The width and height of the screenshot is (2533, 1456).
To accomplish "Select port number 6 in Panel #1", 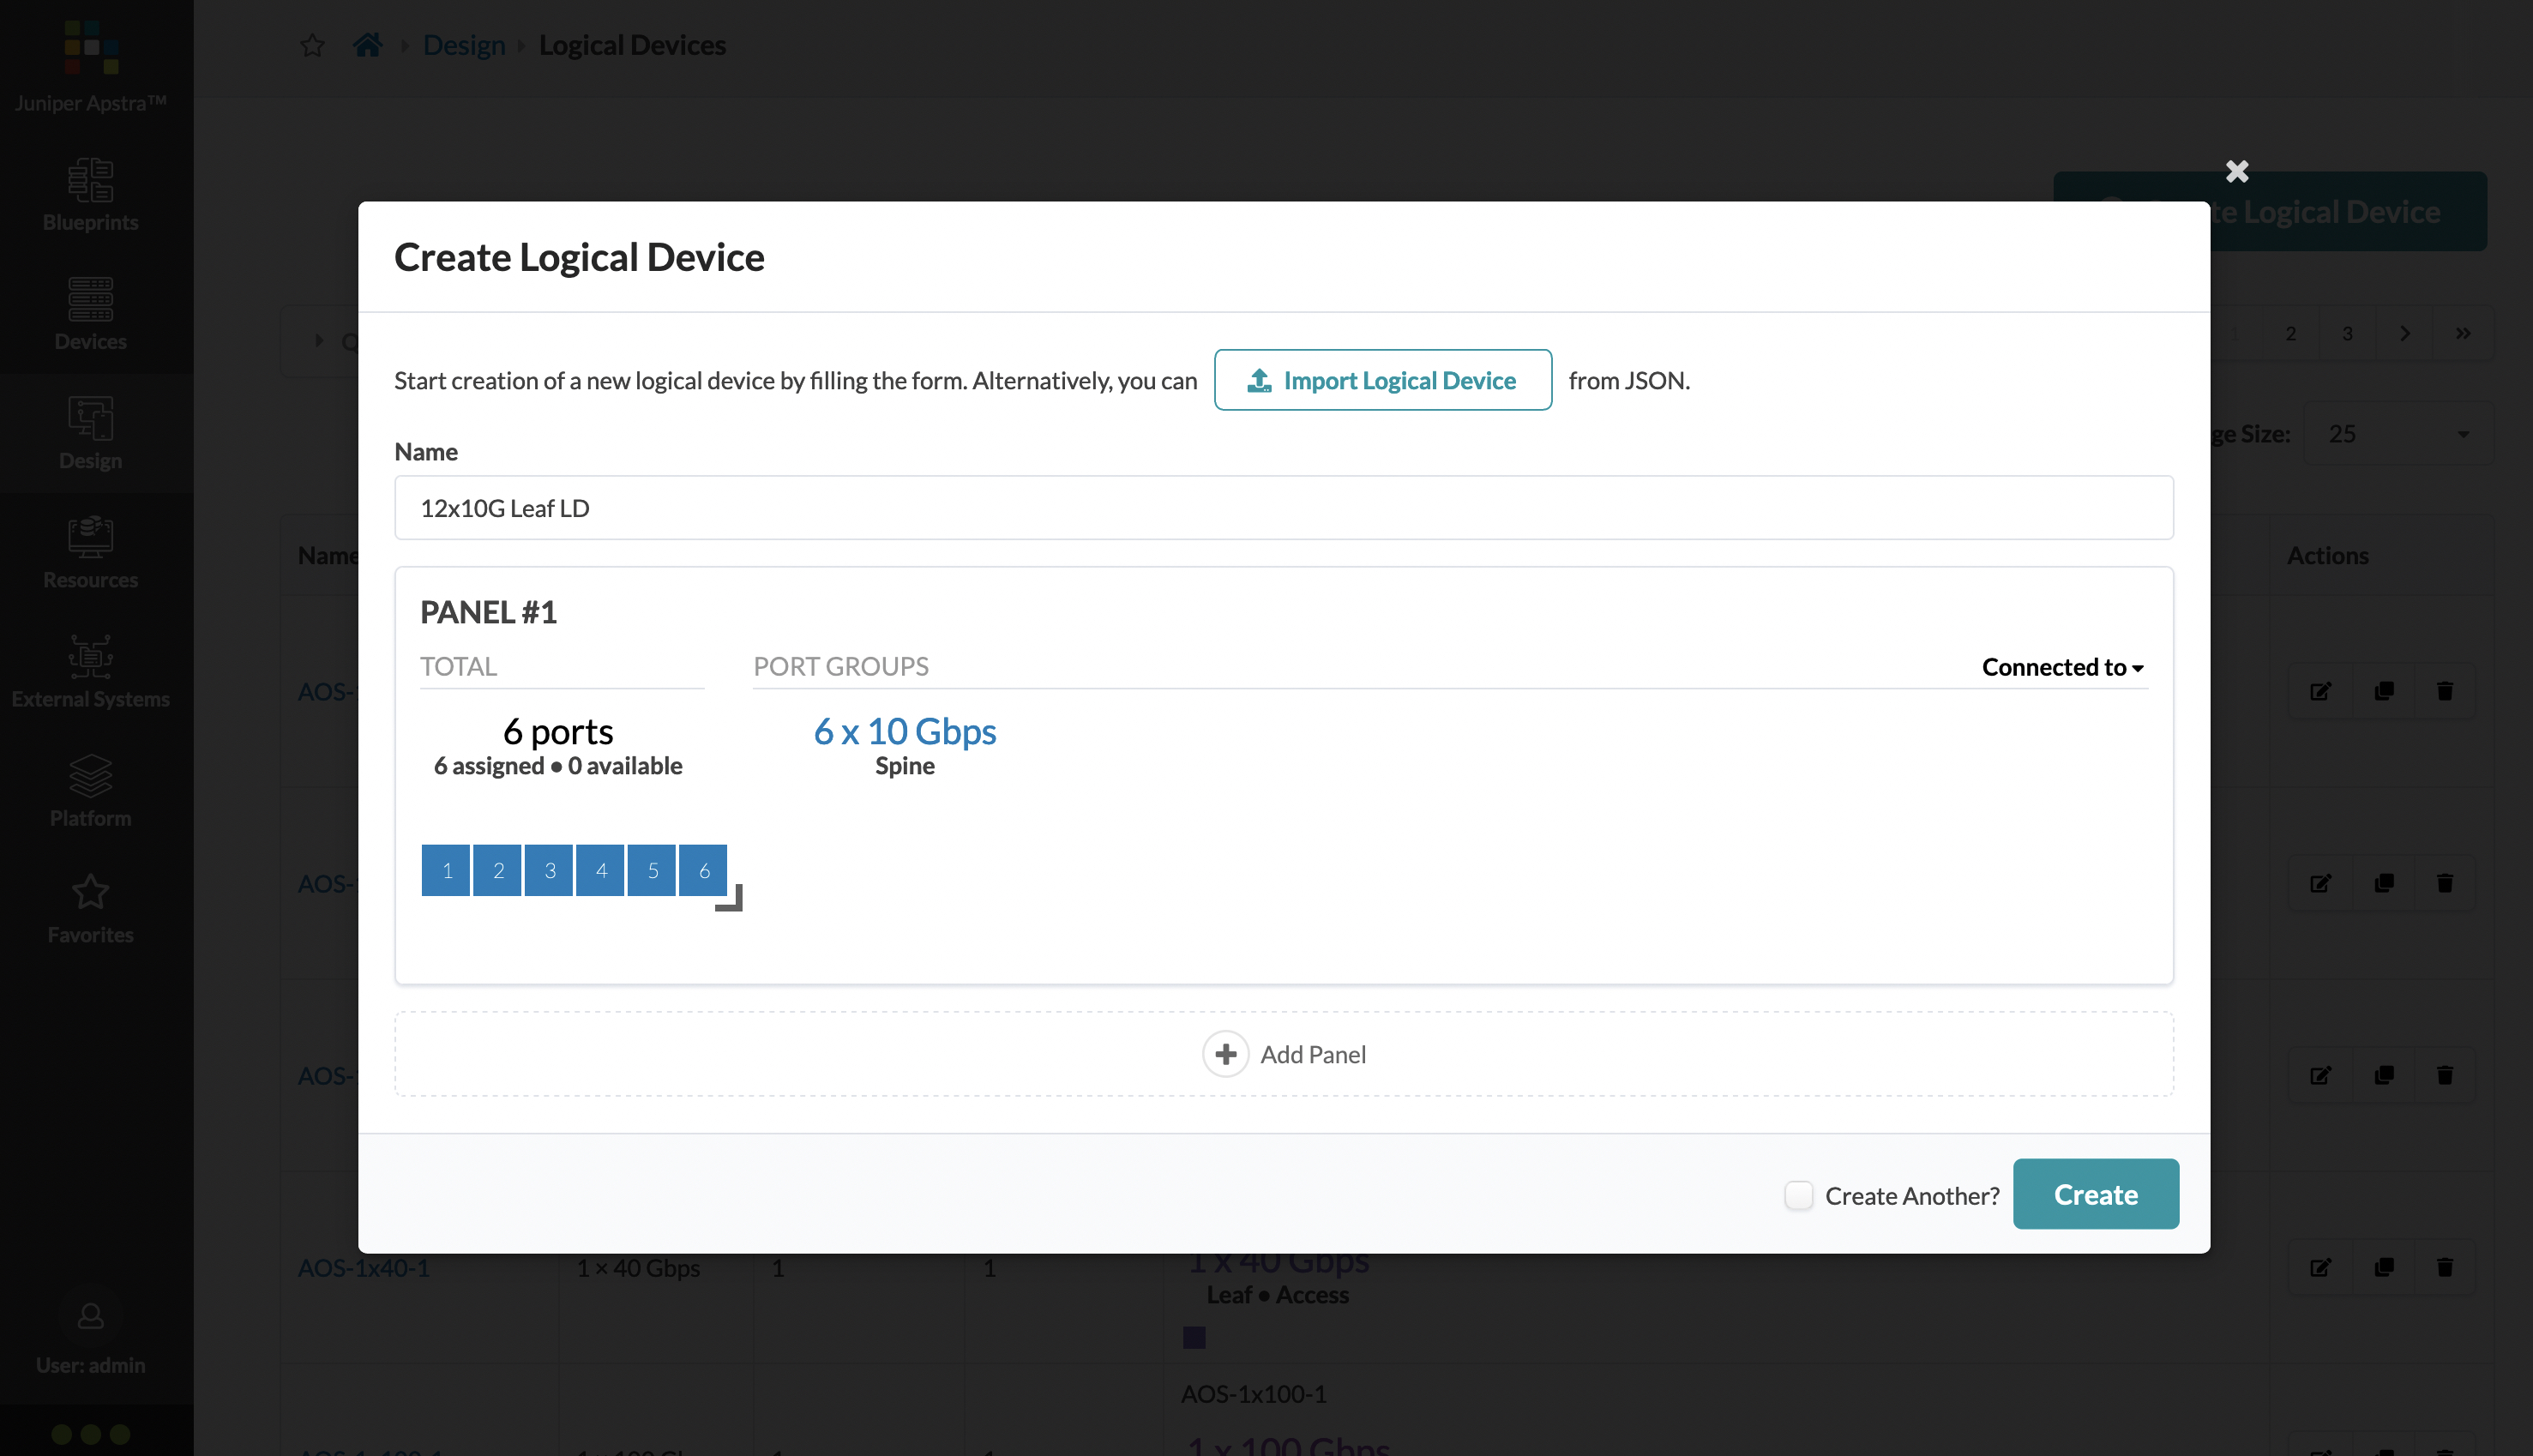I will point(705,869).
